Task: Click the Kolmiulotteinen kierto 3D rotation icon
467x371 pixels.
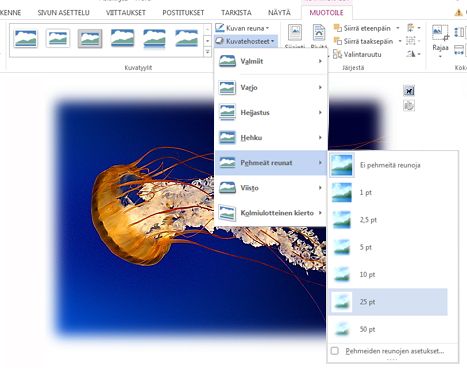Action: tap(227, 213)
